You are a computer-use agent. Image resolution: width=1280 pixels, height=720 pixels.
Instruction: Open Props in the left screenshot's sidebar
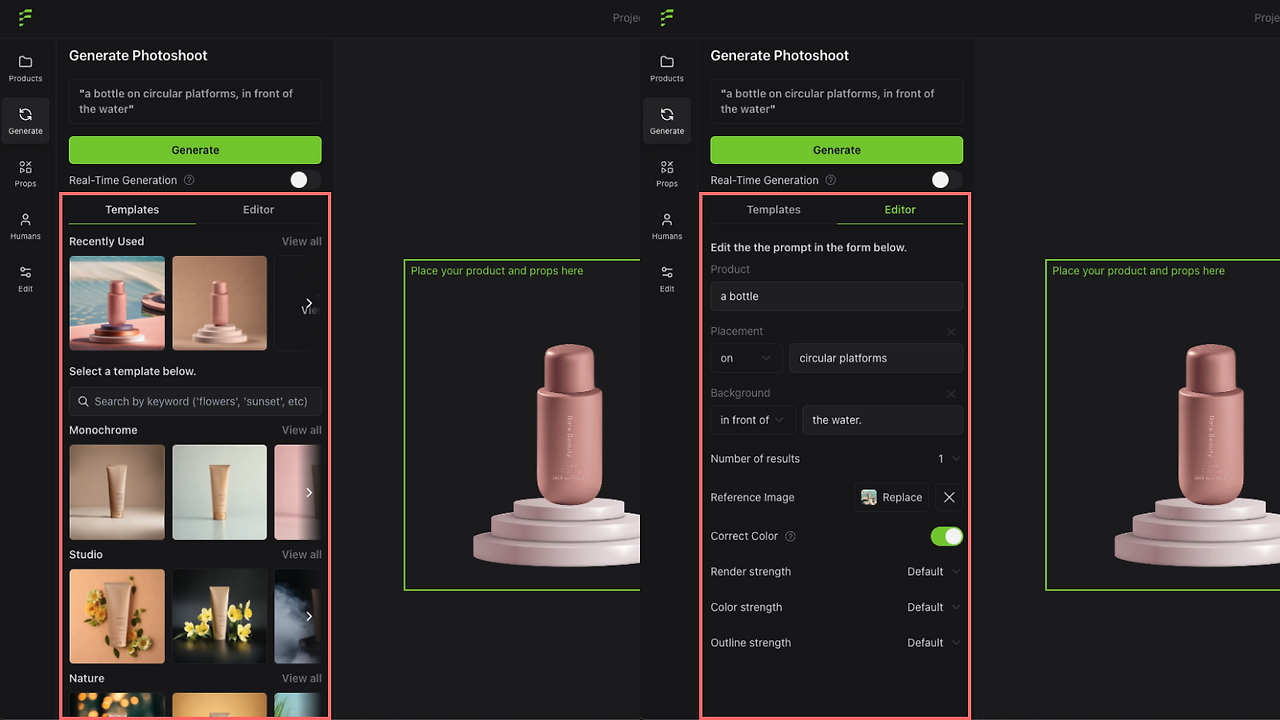(x=25, y=174)
